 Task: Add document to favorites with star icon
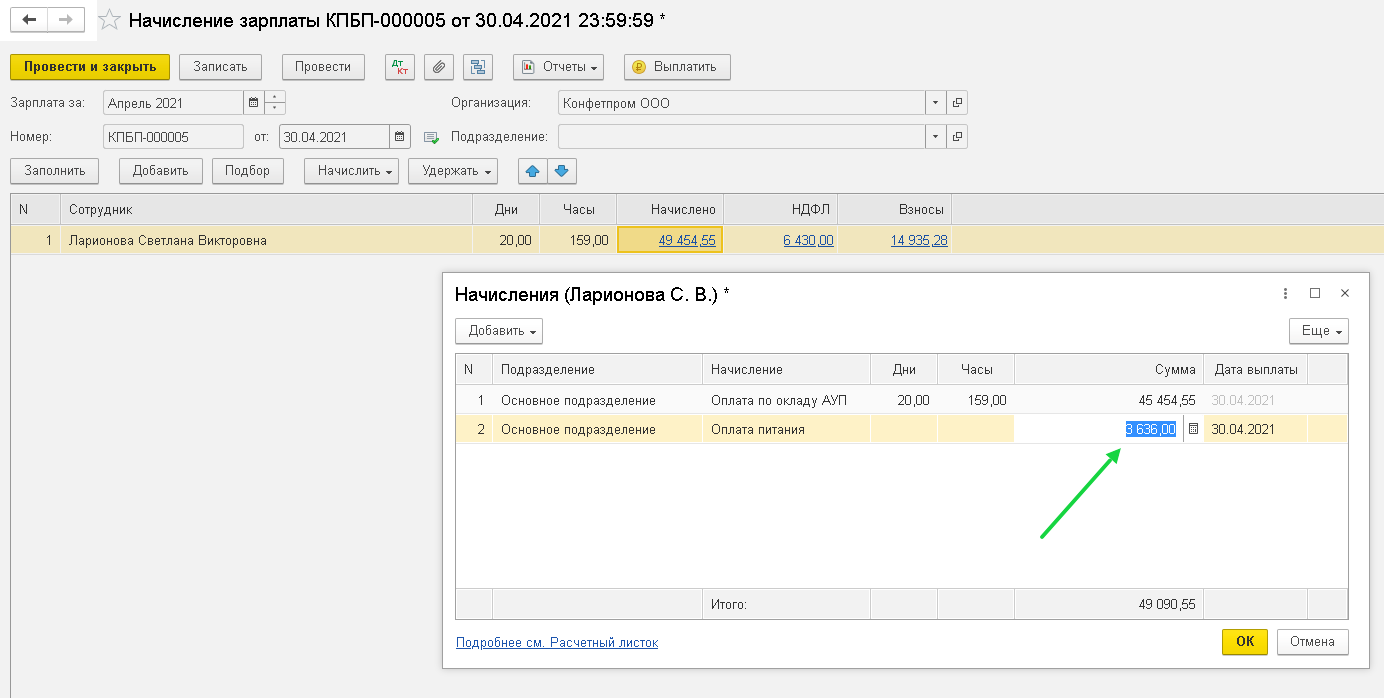(x=110, y=20)
